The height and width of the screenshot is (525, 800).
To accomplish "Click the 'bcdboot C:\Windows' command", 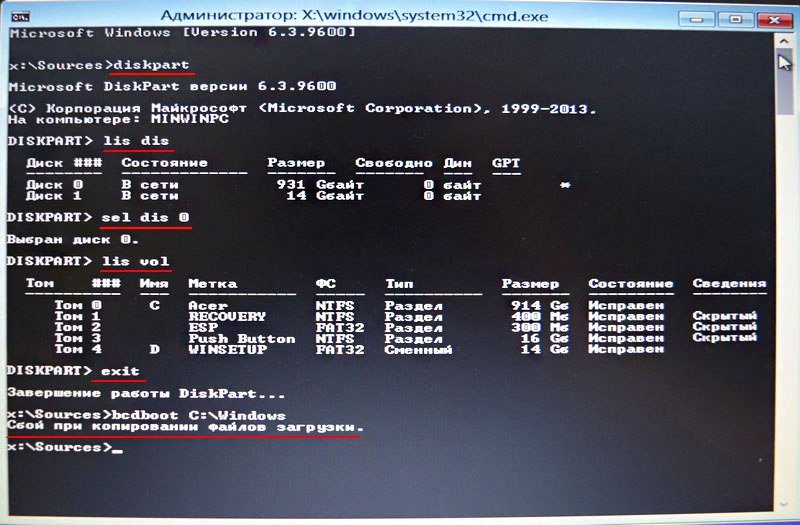I will point(198,415).
